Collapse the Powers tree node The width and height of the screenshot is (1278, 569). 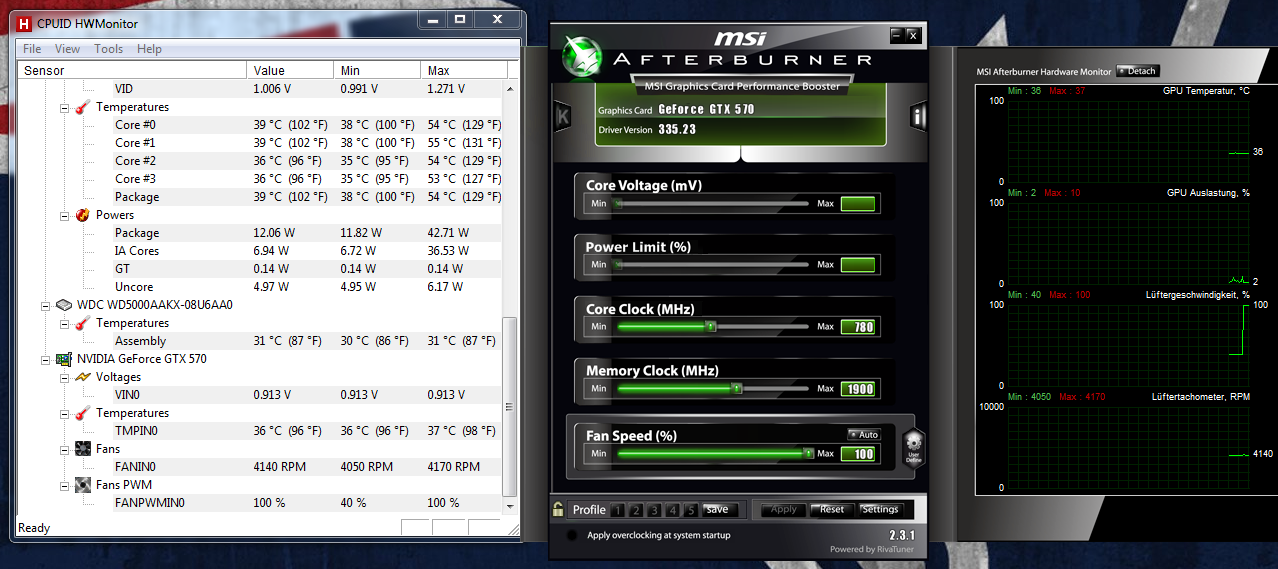point(65,215)
